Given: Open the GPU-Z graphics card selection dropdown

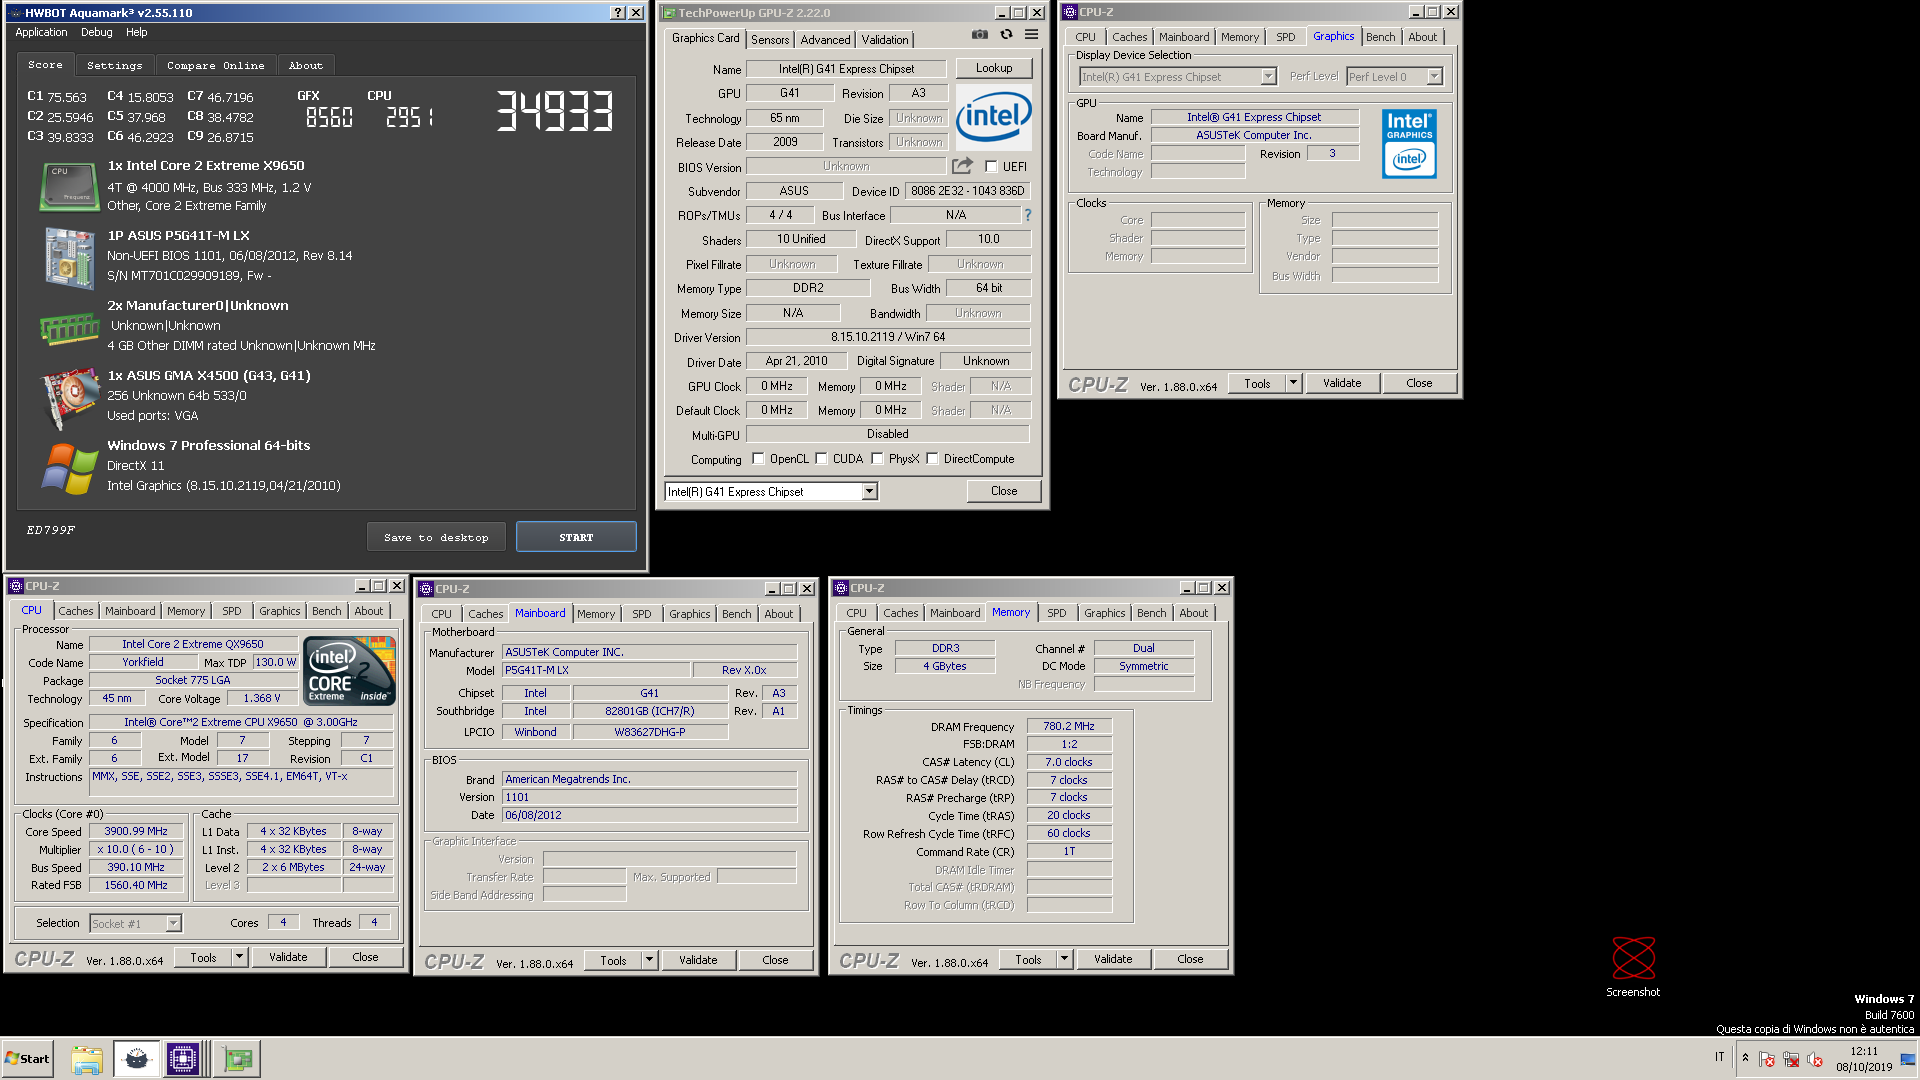Looking at the screenshot, I should pyautogui.click(x=869, y=491).
